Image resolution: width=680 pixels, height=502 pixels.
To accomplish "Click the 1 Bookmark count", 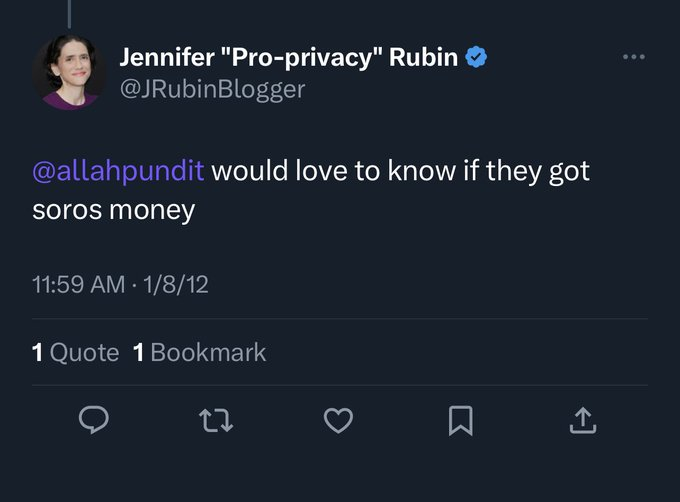I will coord(199,352).
